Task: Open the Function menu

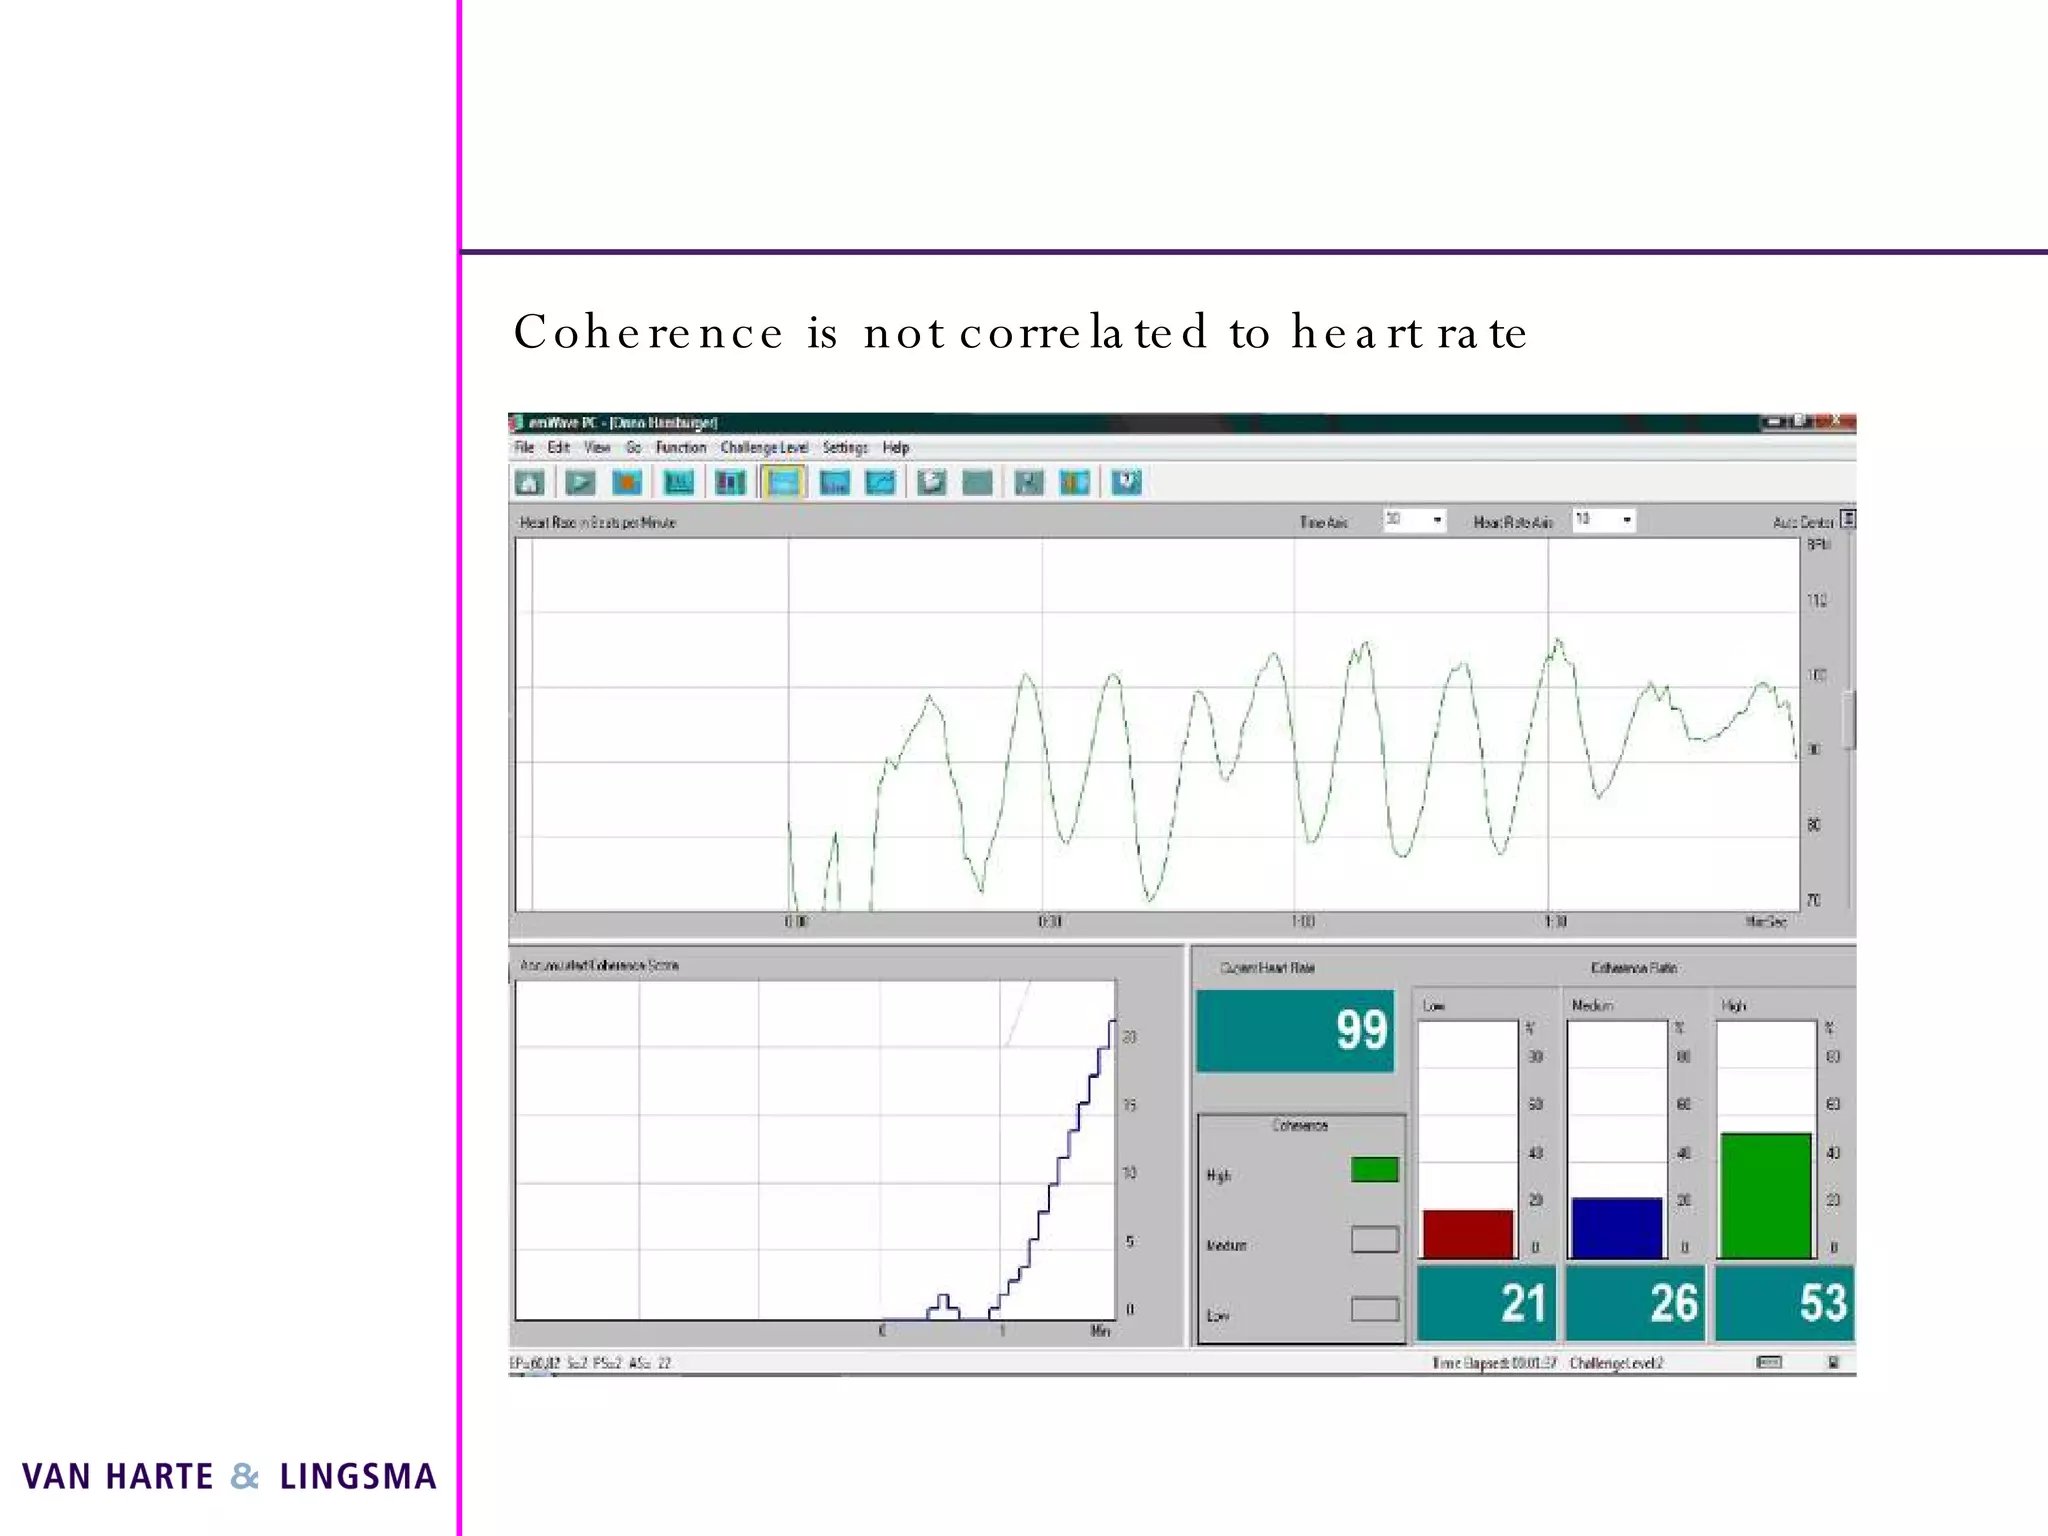Action: coord(681,447)
